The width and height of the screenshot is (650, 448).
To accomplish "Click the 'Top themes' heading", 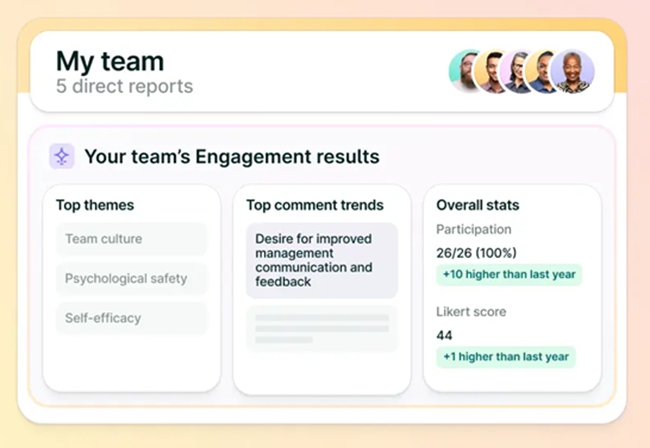I will pyautogui.click(x=95, y=205).
